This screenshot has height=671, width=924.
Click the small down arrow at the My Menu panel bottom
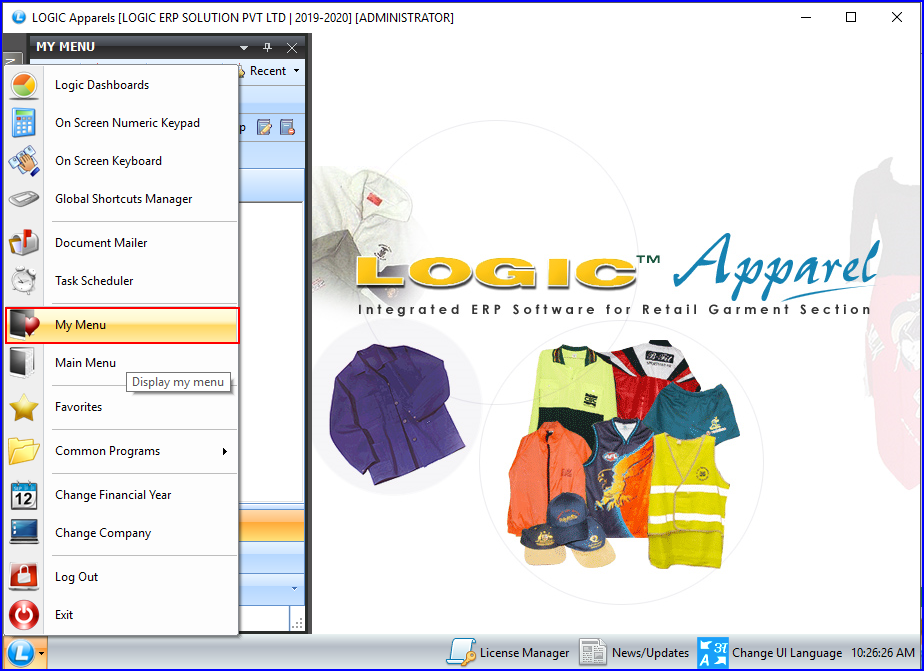[x=295, y=589]
